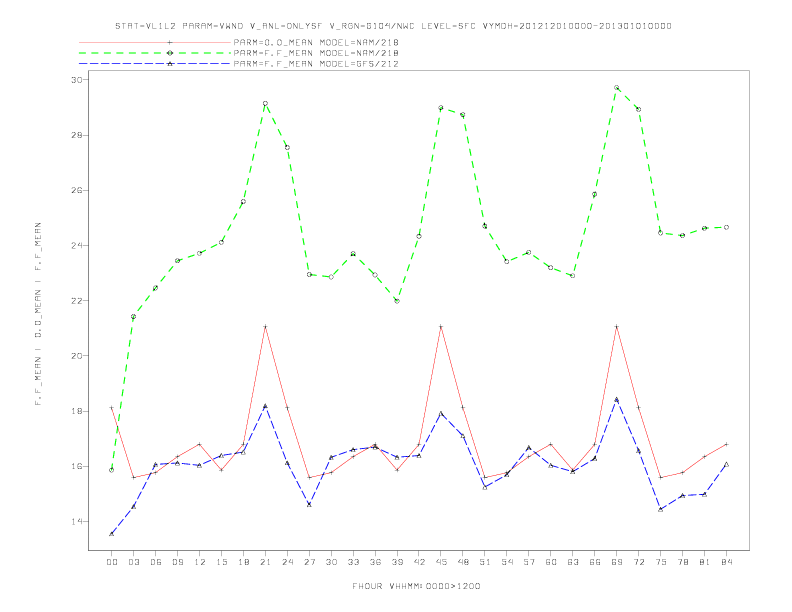Click the green dashed legend line sample
The image size is (792, 612).
[x=155, y=53]
